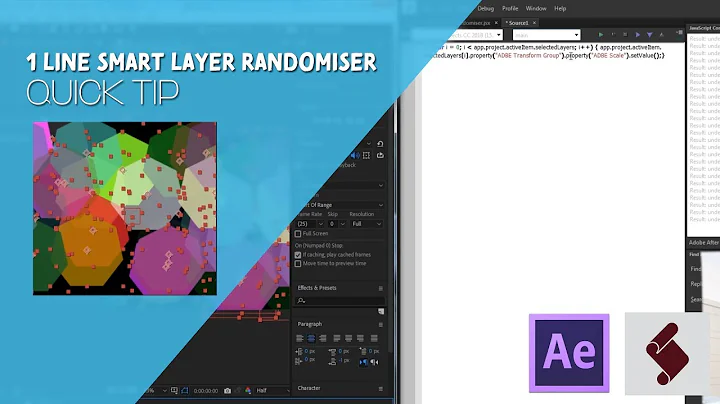
Task: Switch to the Source1 tab
Action: click(x=518, y=22)
